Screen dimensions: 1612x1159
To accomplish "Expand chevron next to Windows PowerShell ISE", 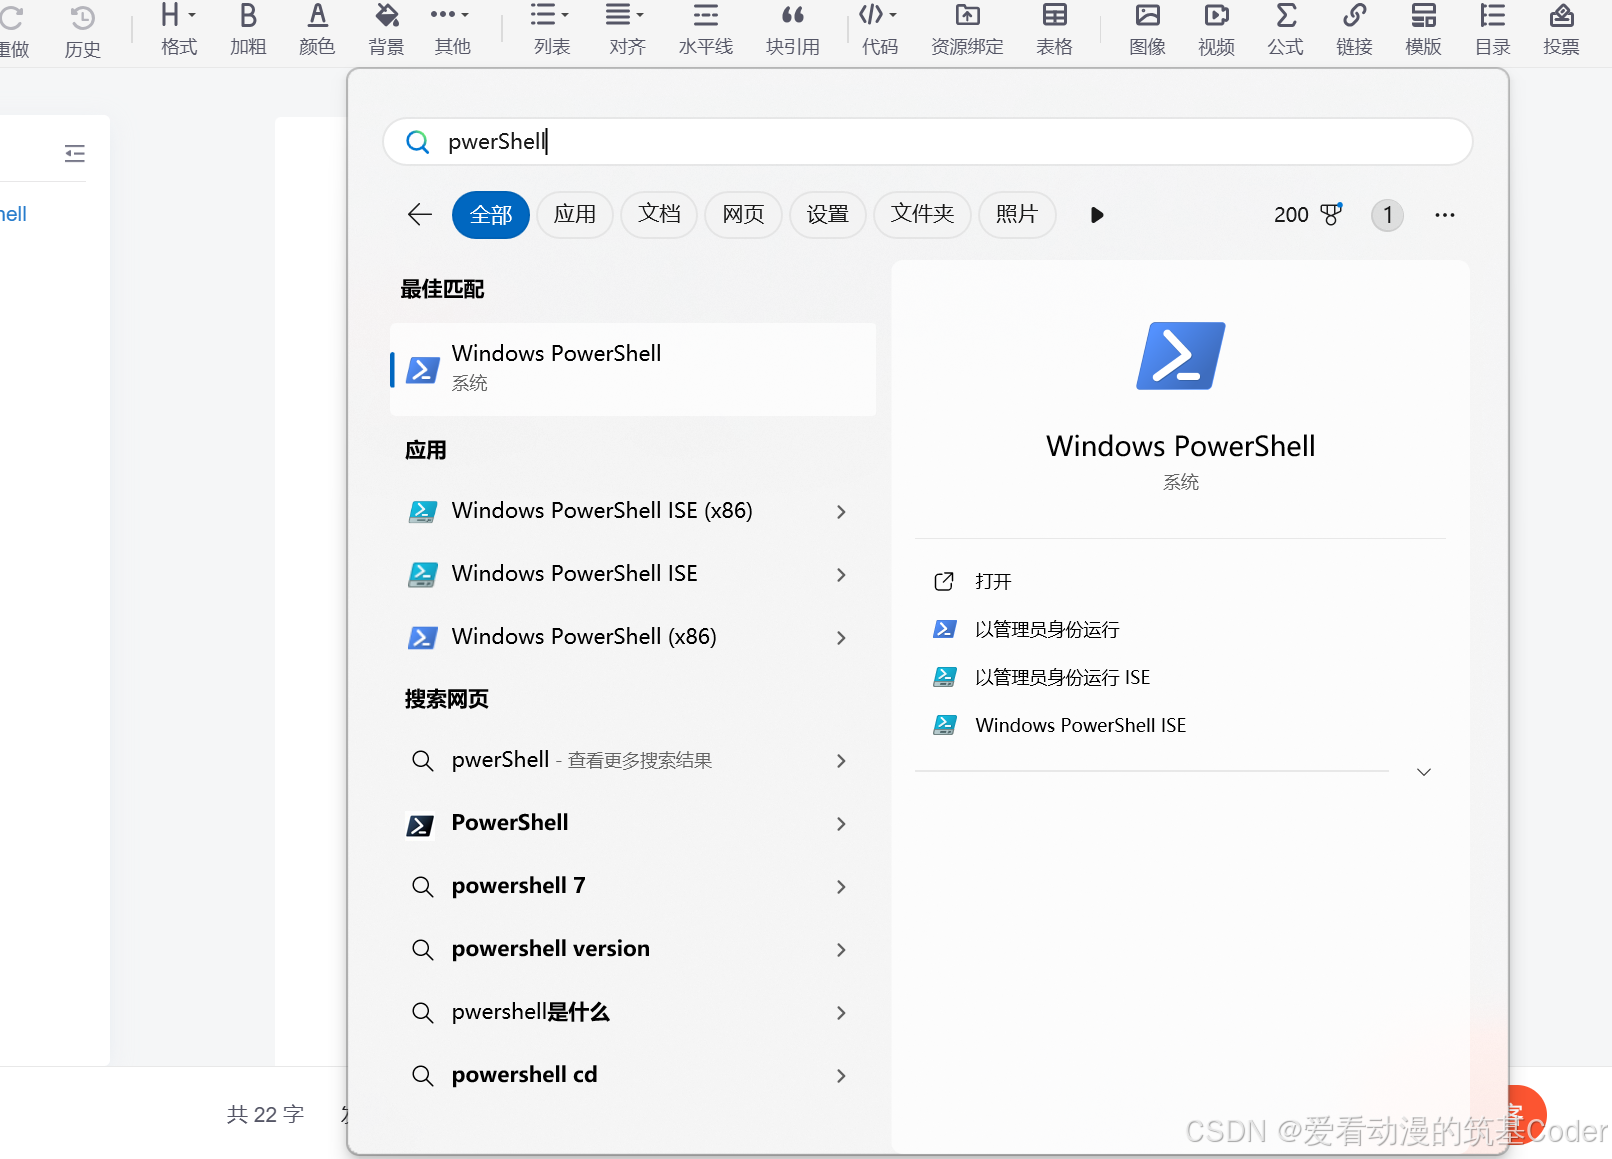I will [841, 575].
